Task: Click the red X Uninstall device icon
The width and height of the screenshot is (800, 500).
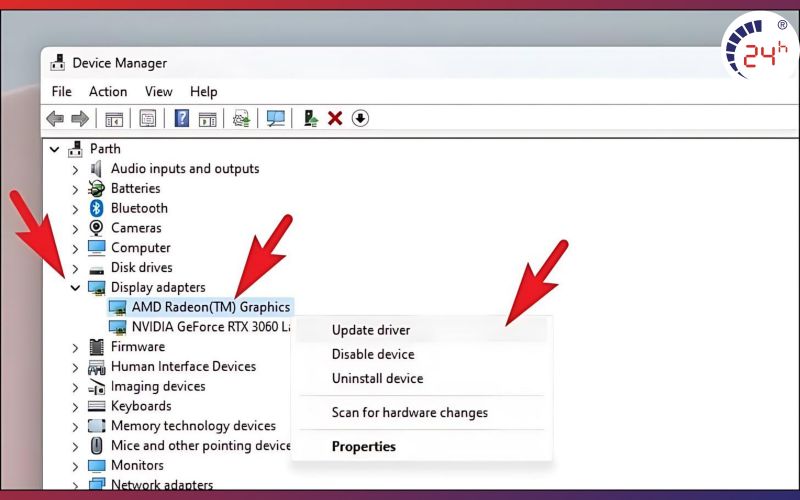Action: (x=335, y=119)
